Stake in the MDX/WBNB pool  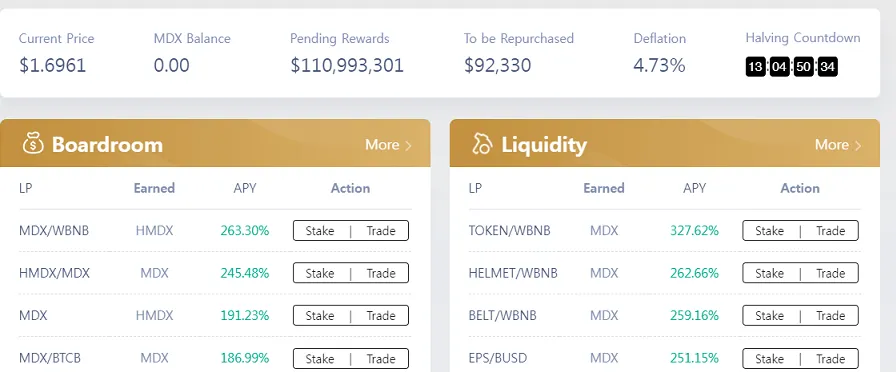coord(320,231)
